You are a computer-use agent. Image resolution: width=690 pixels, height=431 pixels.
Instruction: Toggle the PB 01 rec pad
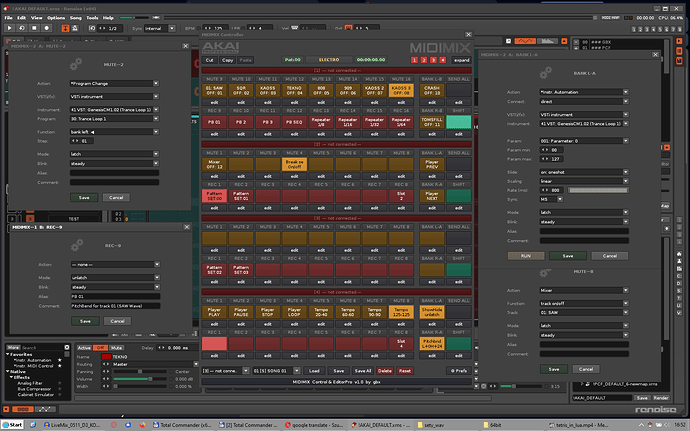tap(214, 122)
